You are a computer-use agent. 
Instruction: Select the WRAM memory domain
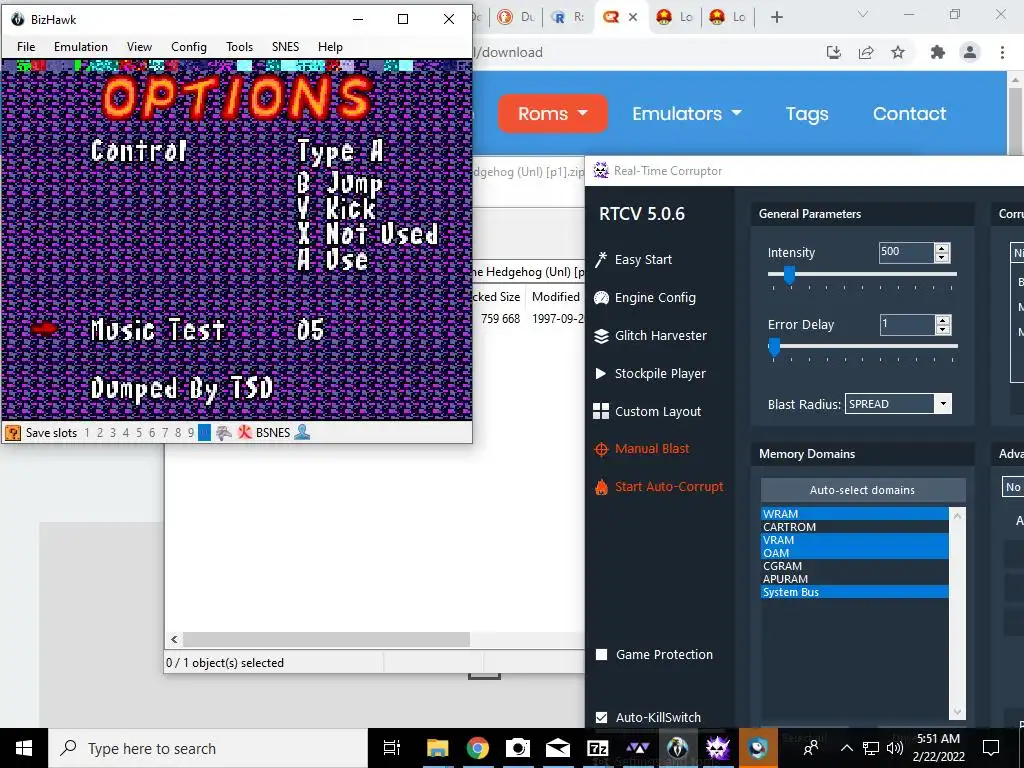[x=854, y=514]
